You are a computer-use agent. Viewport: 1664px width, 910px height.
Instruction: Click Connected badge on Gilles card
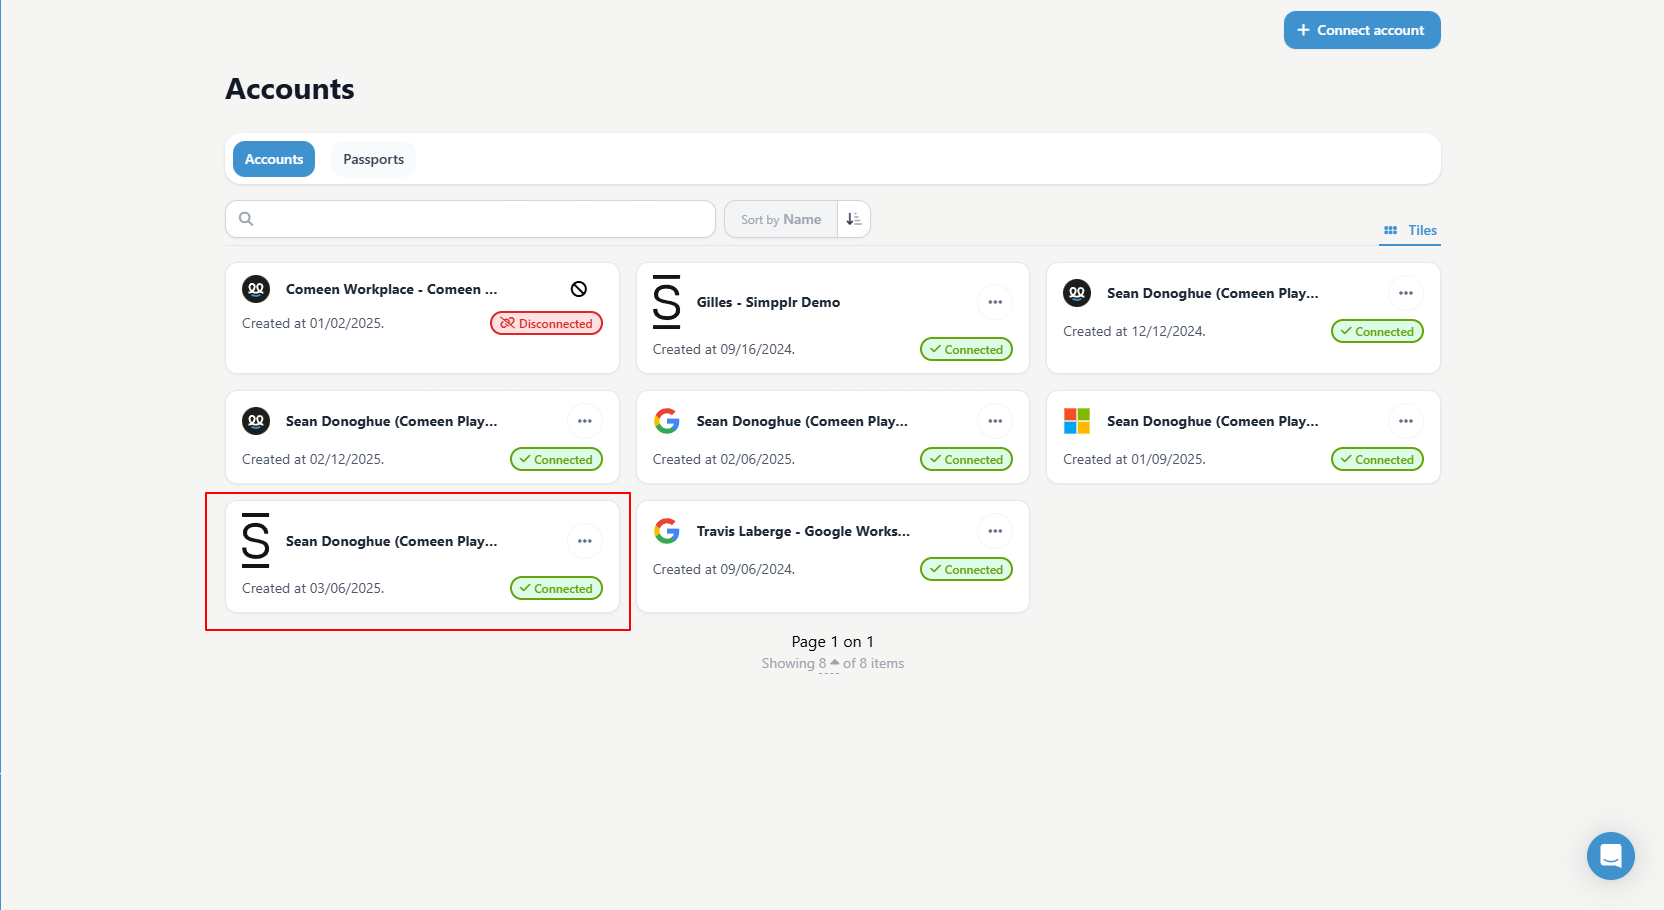click(966, 349)
